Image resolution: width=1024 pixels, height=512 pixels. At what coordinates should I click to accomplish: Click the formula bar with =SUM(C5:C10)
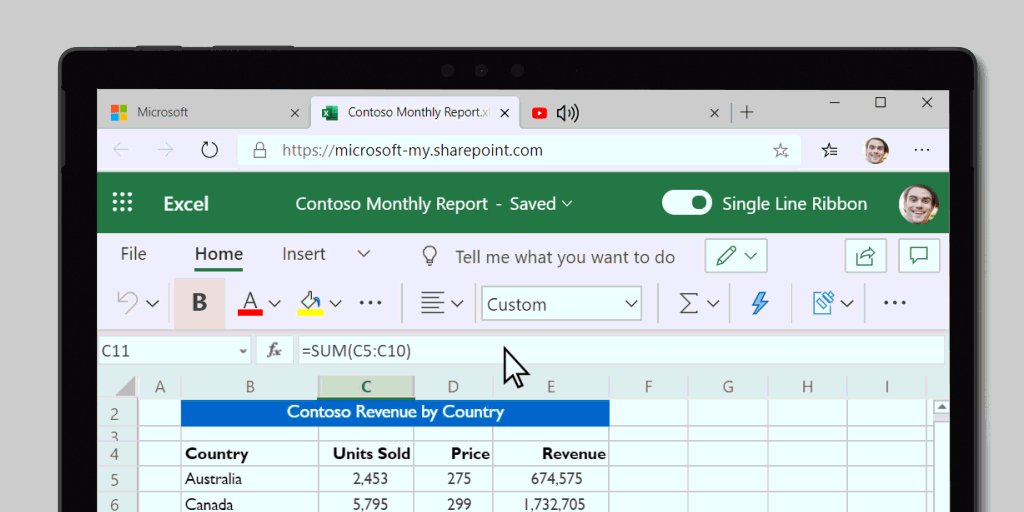point(620,351)
